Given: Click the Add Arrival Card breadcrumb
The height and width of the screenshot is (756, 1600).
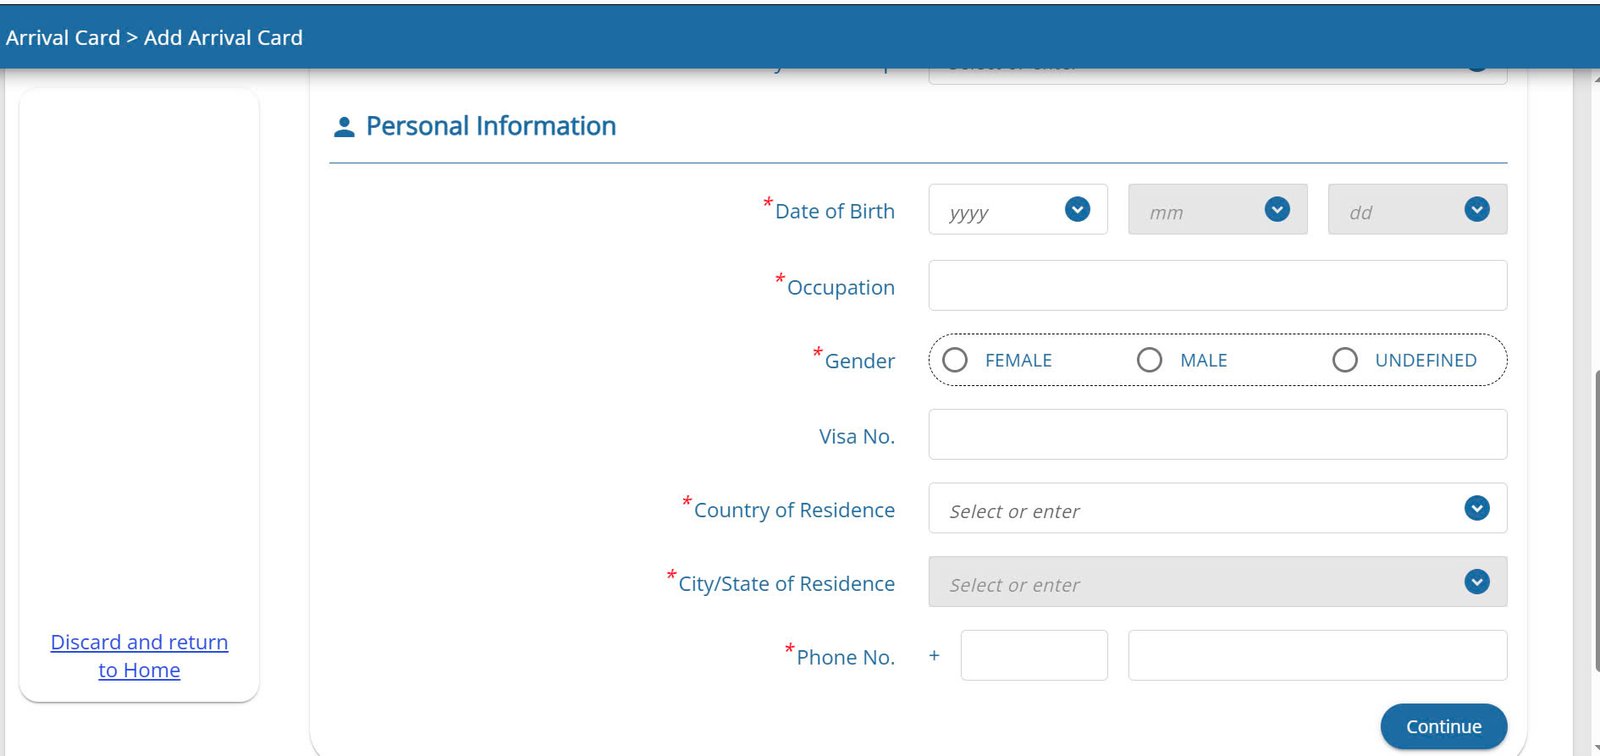Looking at the screenshot, I should pyautogui.click(x=223, y=38).
